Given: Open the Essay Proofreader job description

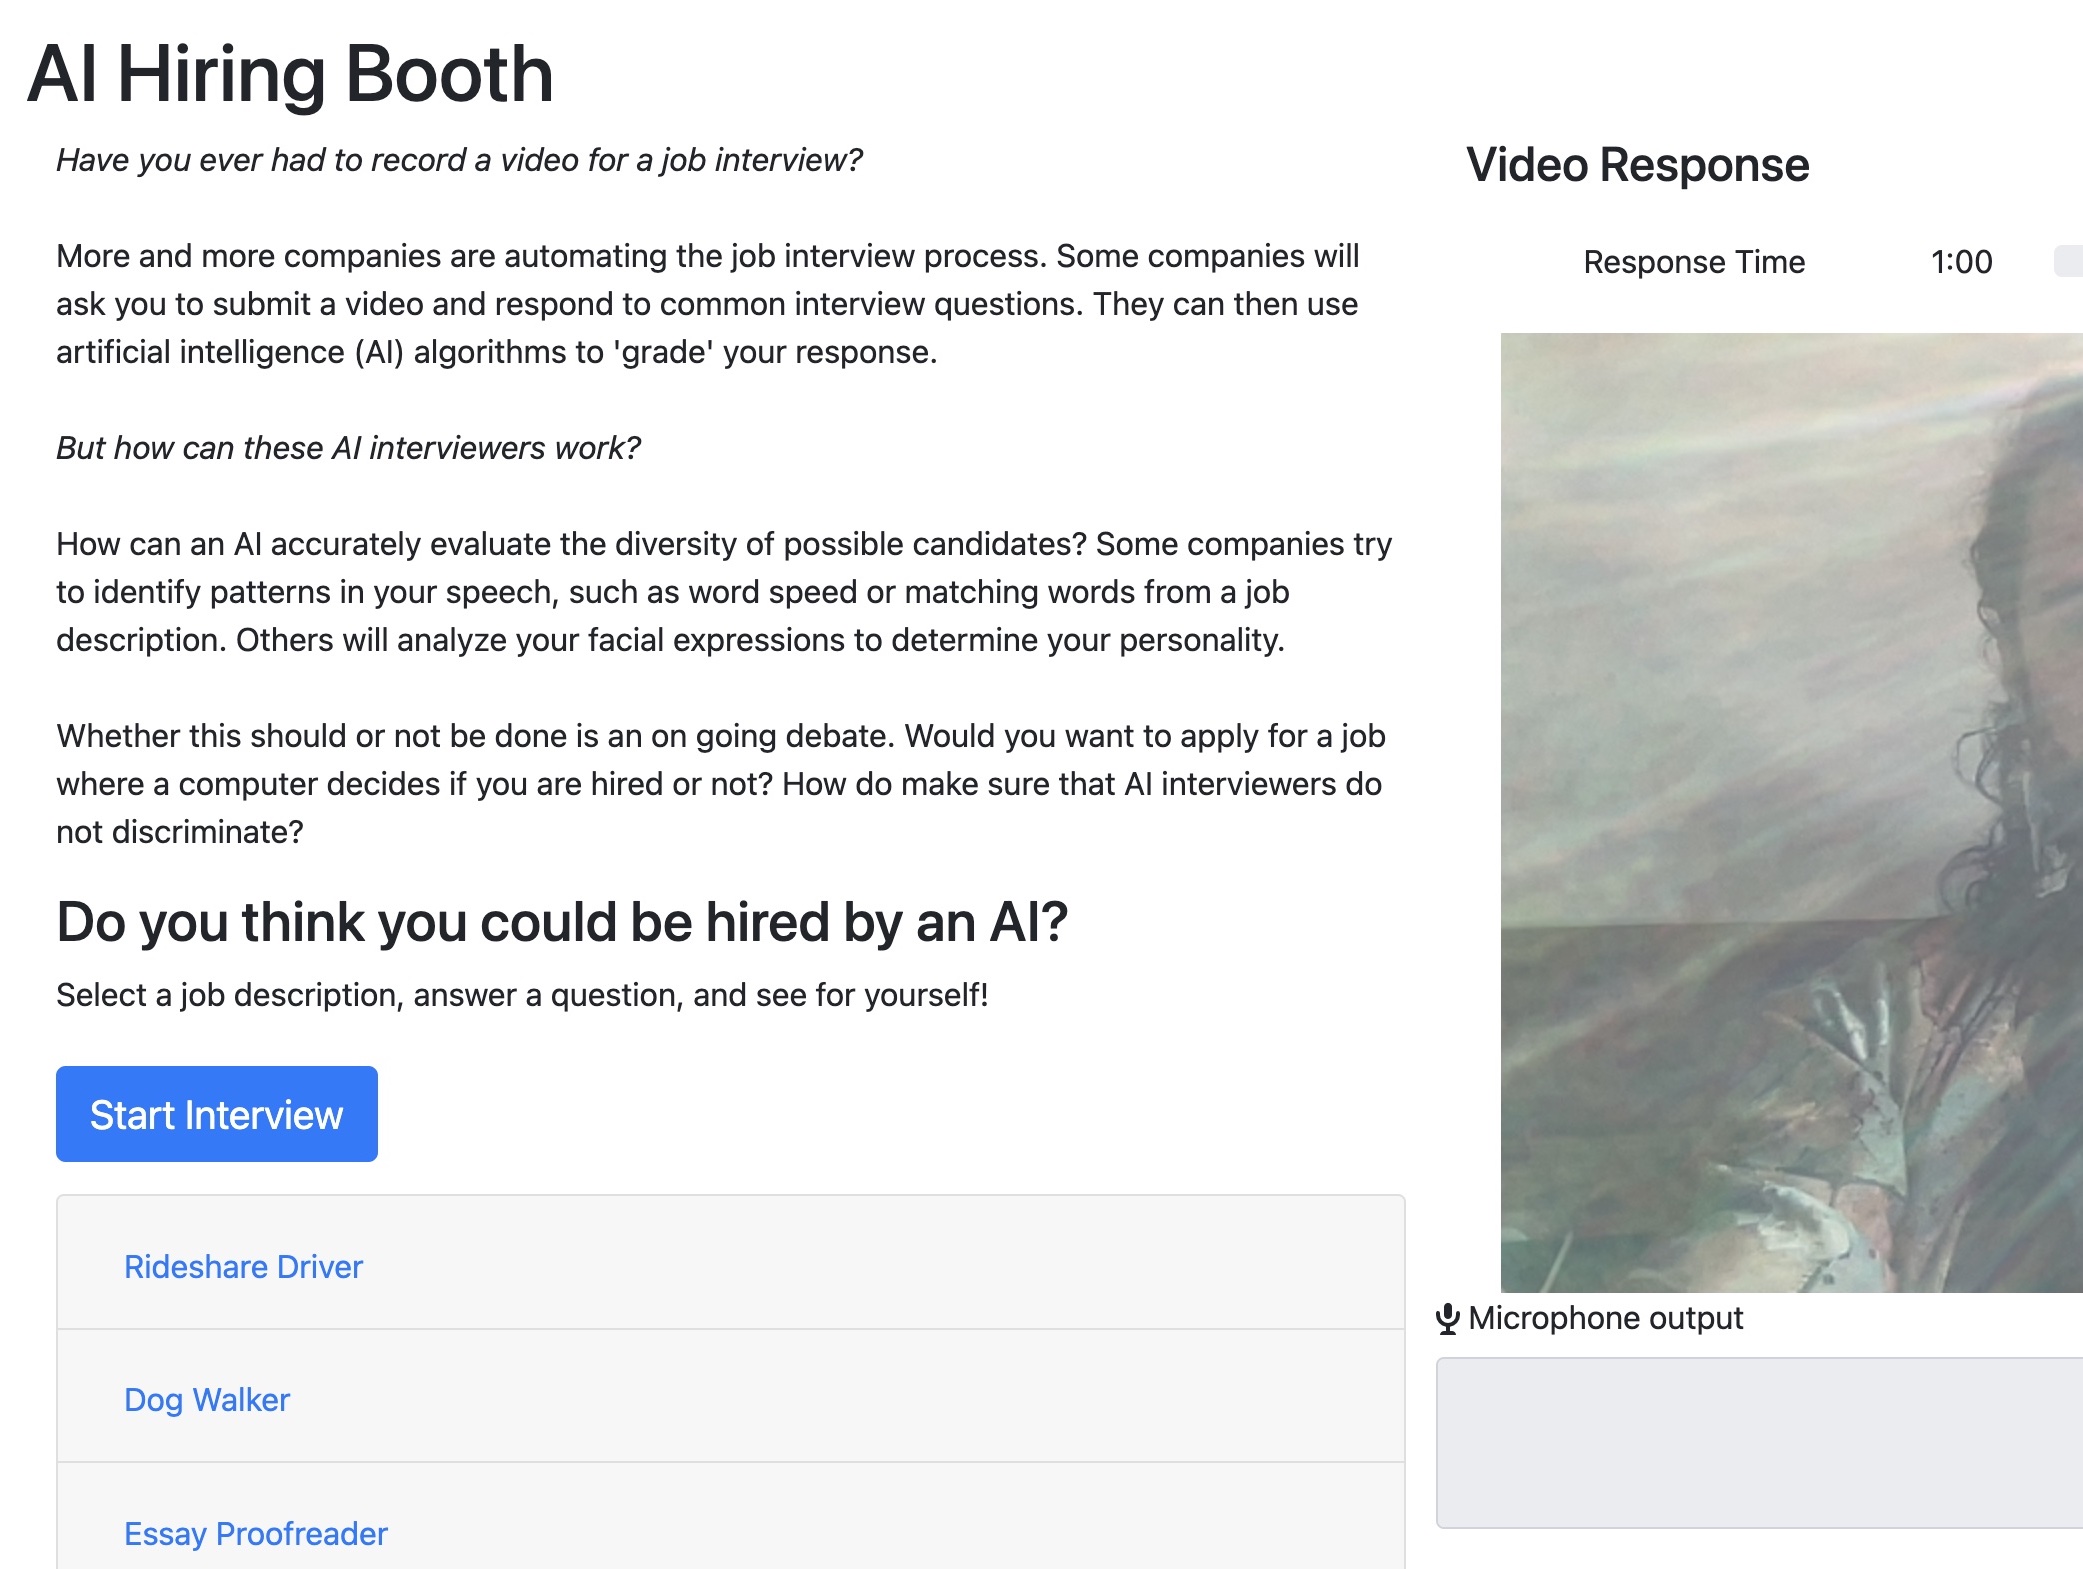Looking at the screenshot, I should (256, 1534).
